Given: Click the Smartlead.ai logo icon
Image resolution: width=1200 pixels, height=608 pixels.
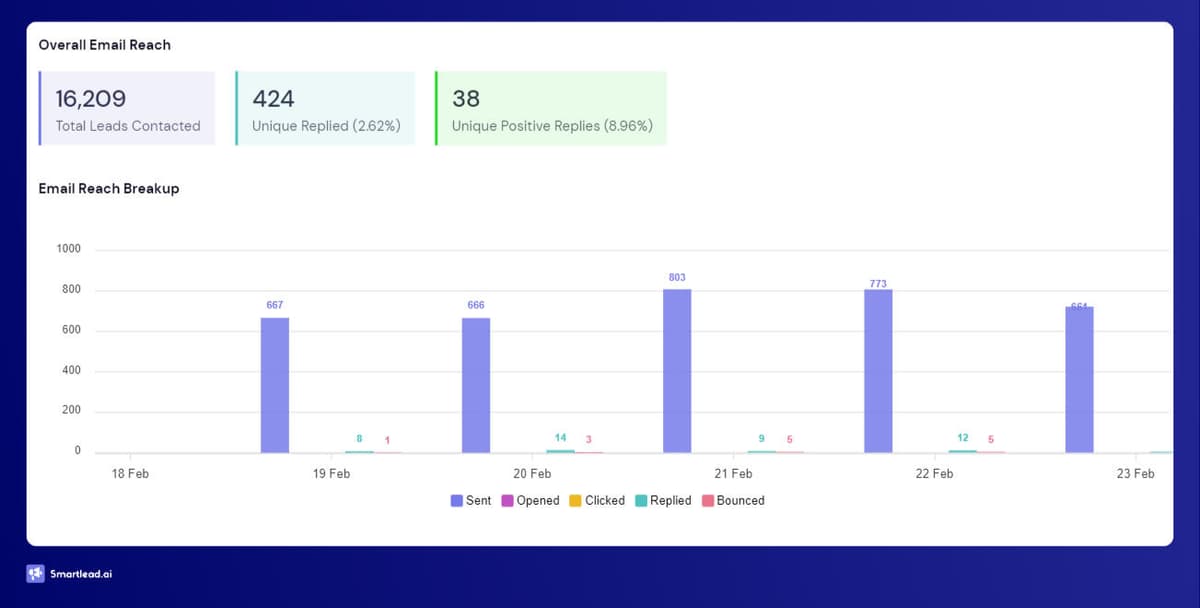Looking at the screenshot, I should tap(36, 574).
